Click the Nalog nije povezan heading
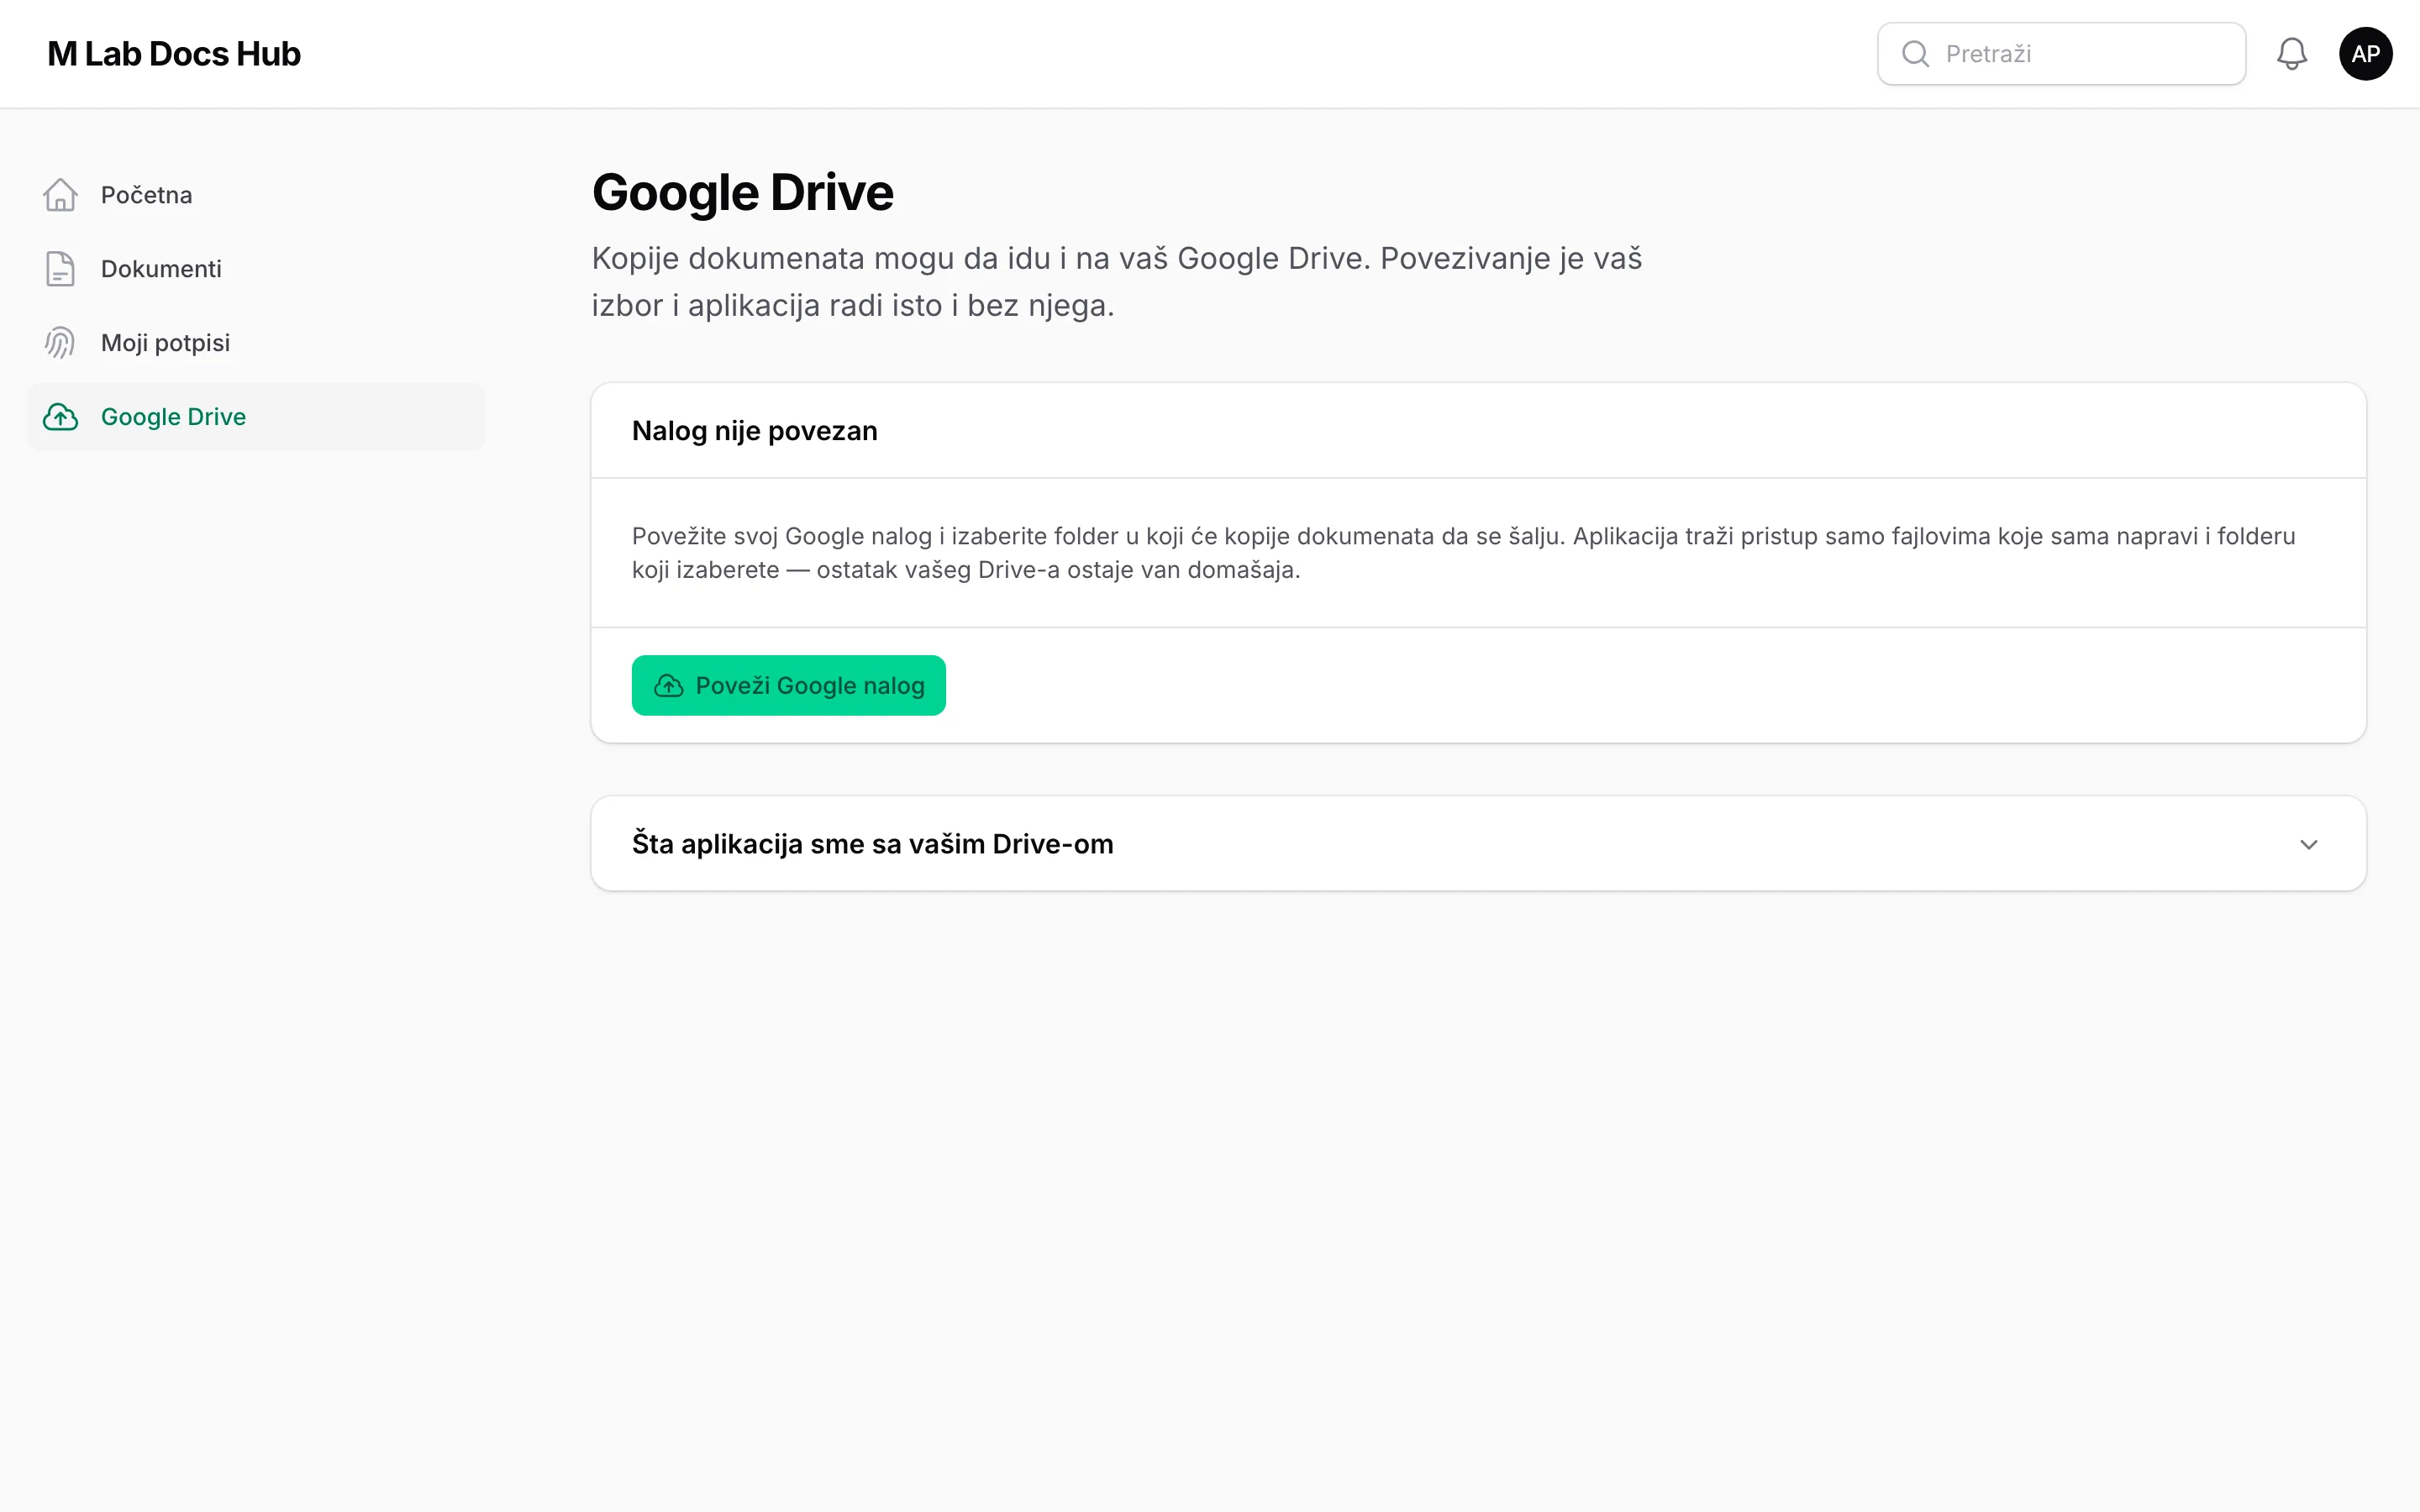Viewport: 2420px width, 1512px height. 754,431
